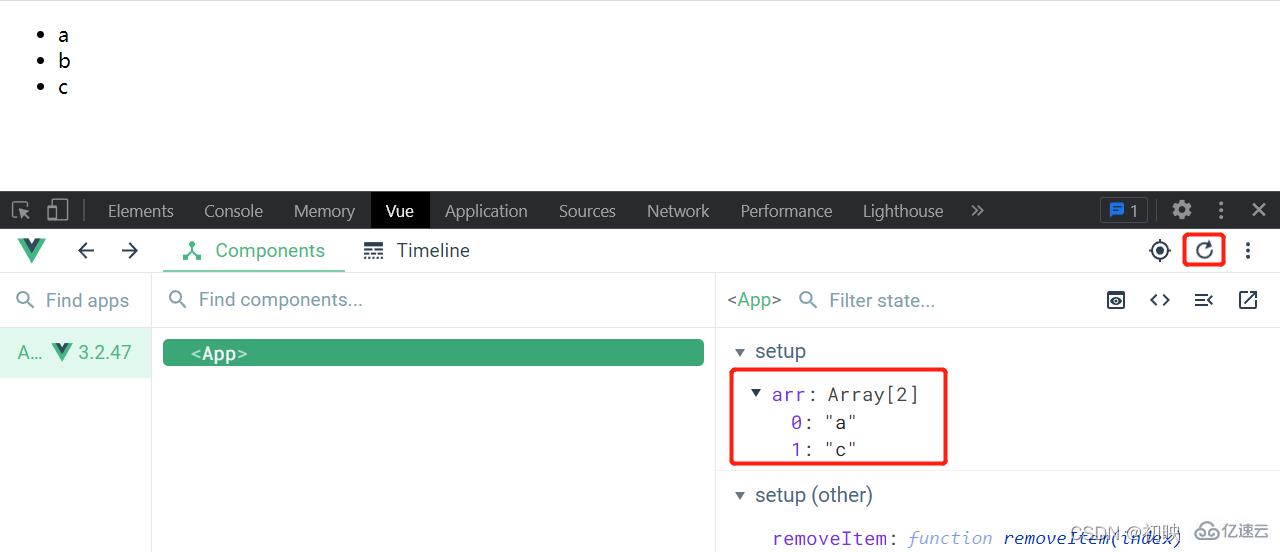Open the Elements tab
This screenshot has width=1280, height=552.
point(141,211)
